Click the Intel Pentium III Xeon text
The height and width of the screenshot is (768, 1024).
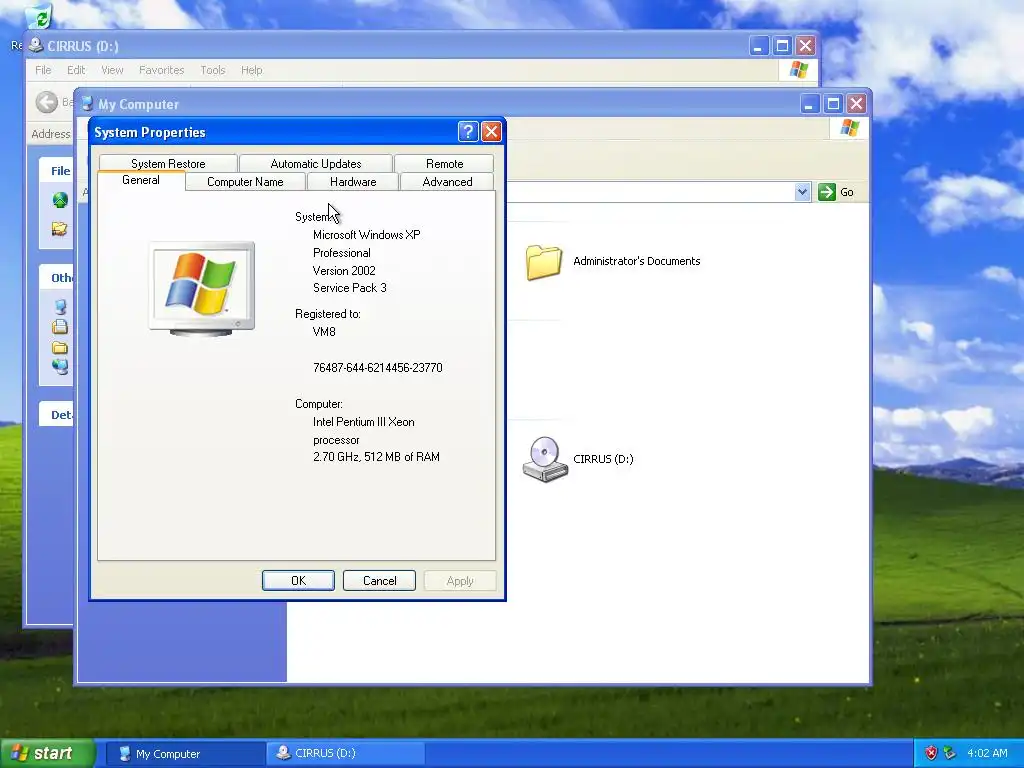(364, 422)
